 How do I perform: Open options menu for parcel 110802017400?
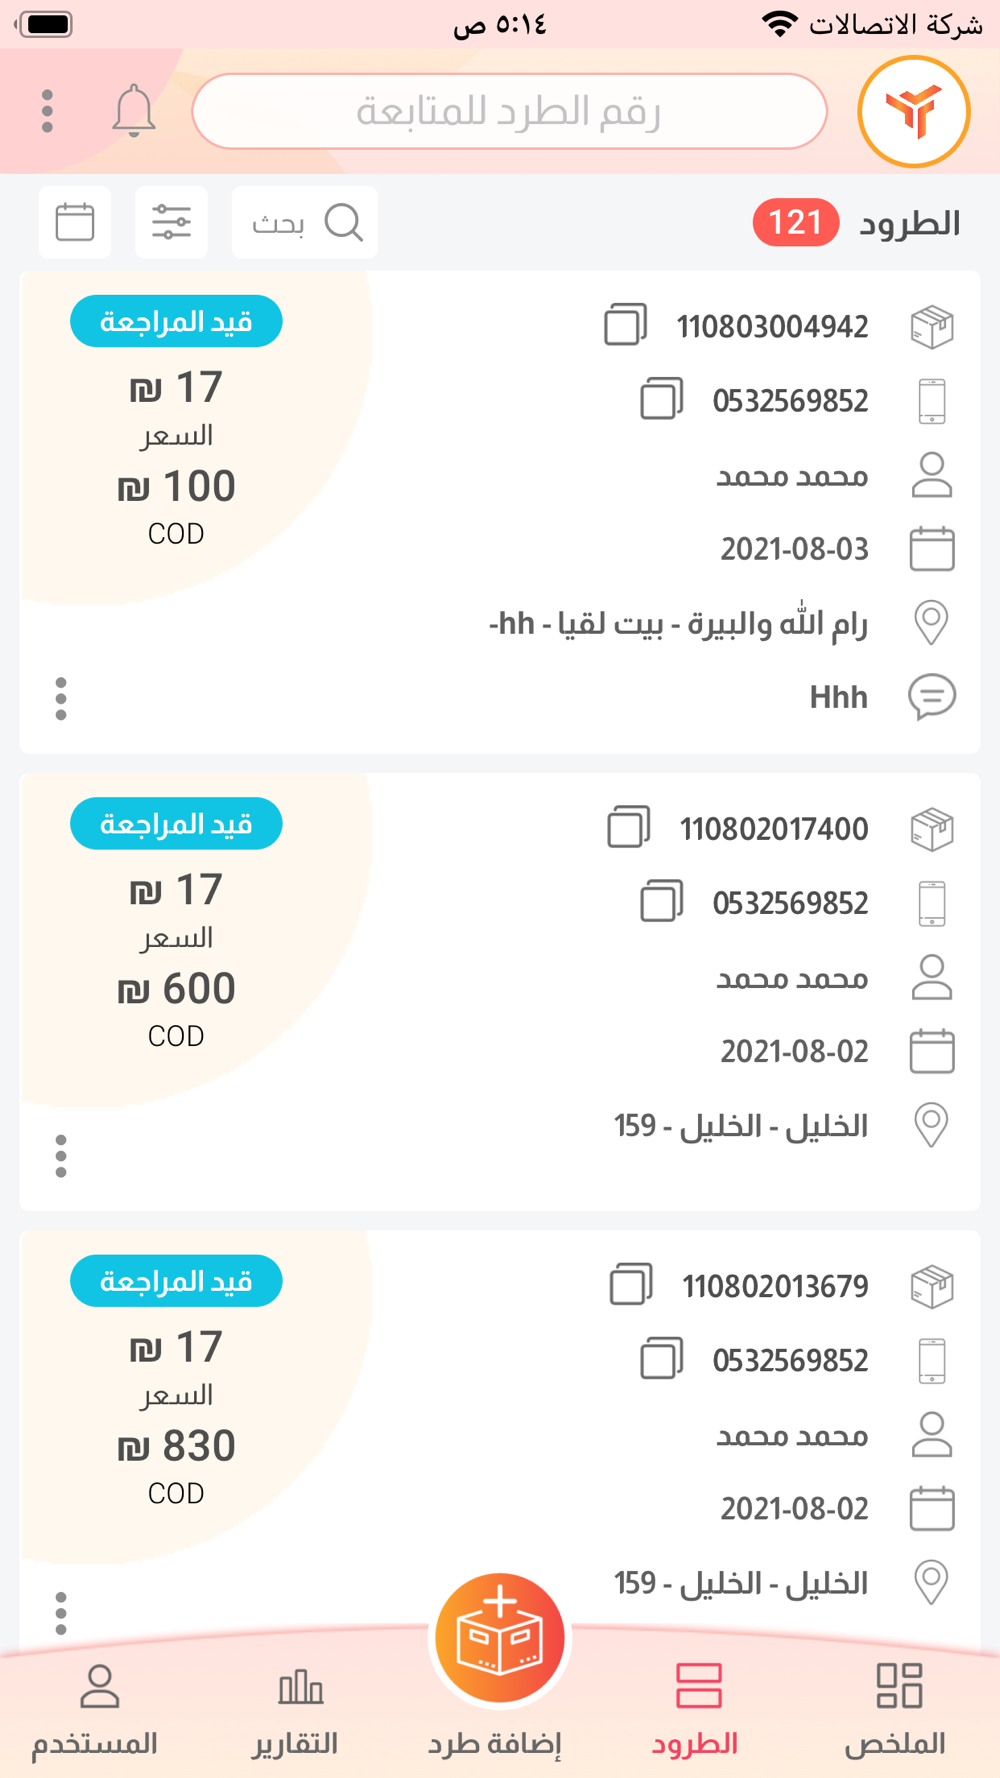point(61,1156)
